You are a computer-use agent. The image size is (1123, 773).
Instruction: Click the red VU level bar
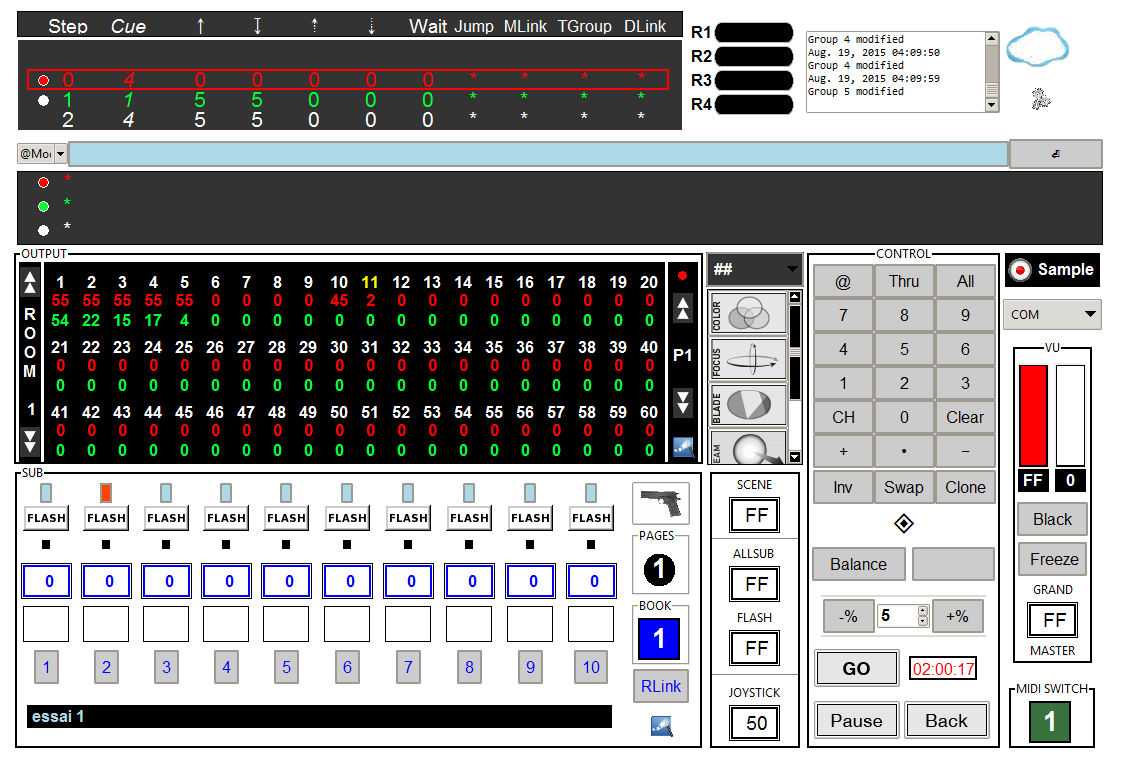point(1033,416)
